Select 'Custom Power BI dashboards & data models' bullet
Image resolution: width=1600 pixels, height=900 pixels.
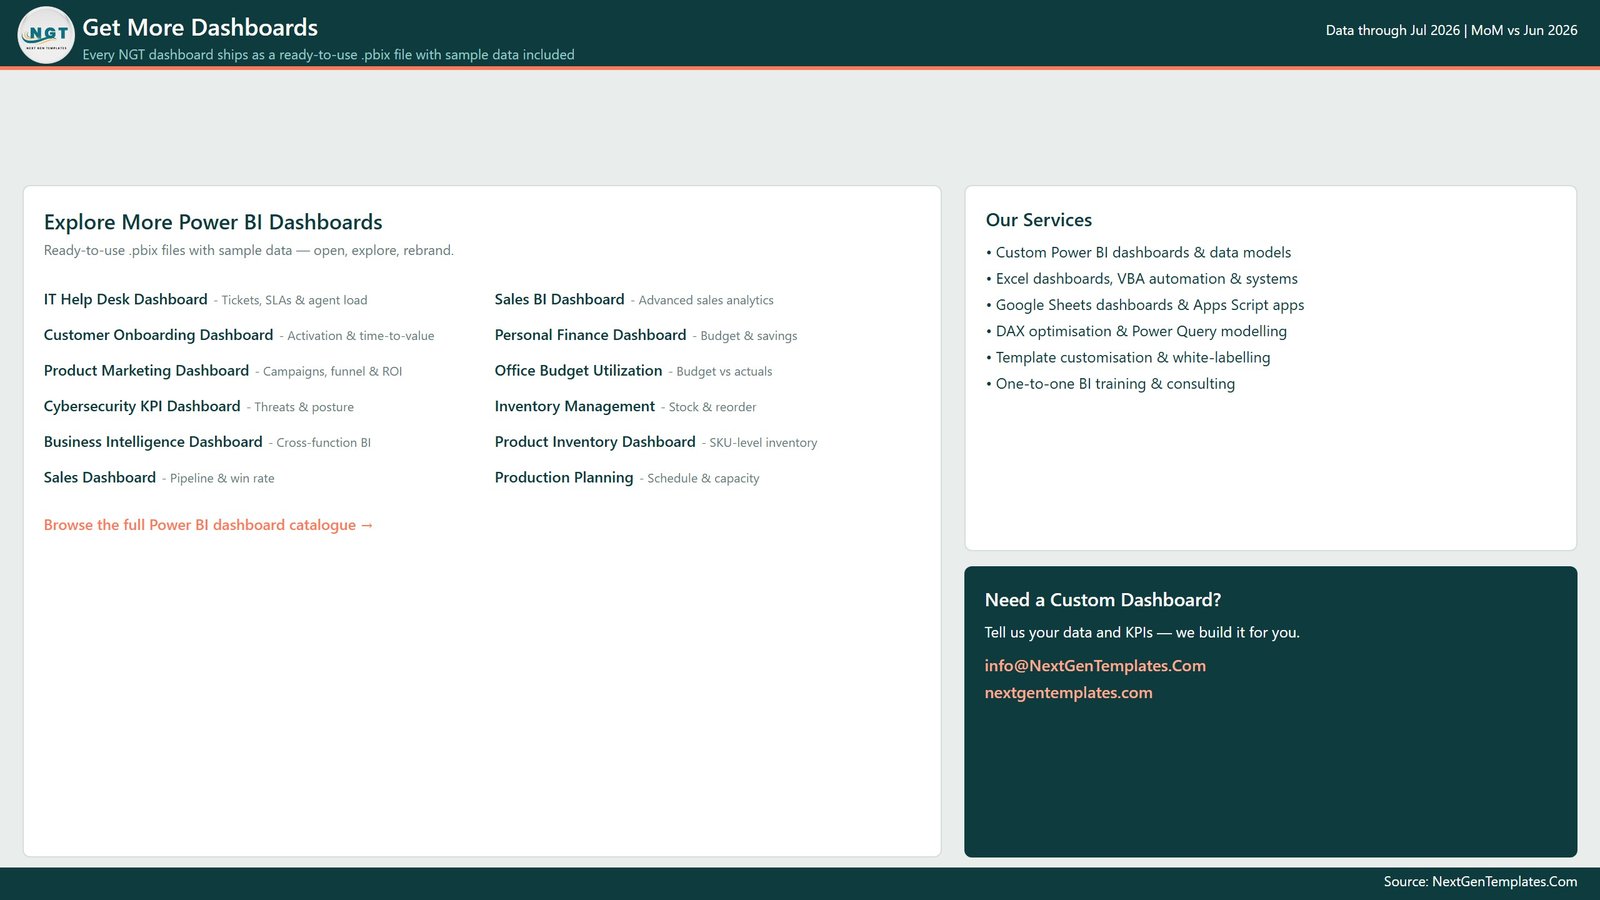[x=1138, y=253]
